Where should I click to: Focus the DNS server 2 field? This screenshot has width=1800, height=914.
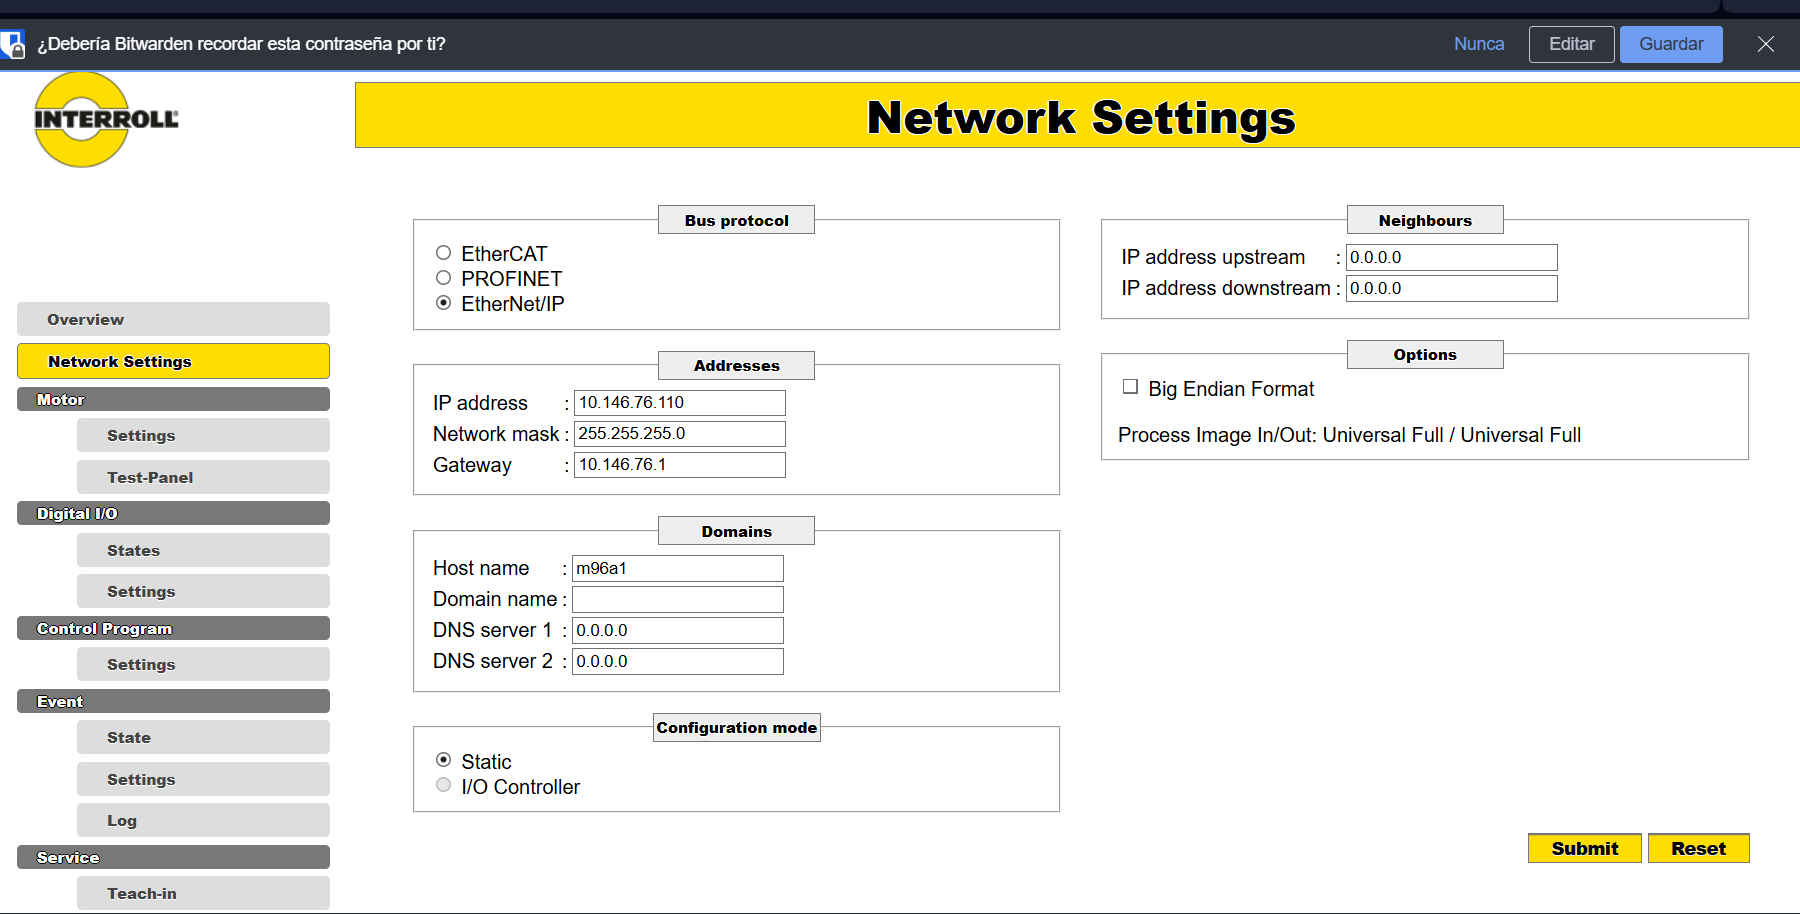point(678,661)
